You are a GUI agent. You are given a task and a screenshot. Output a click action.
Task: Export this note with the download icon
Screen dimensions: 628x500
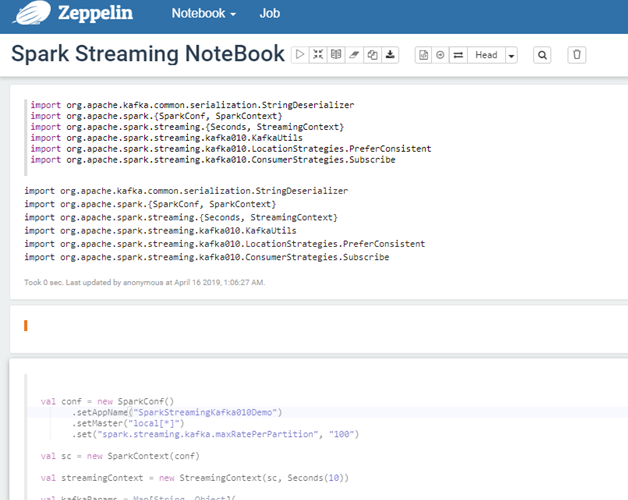pos(390,54)
